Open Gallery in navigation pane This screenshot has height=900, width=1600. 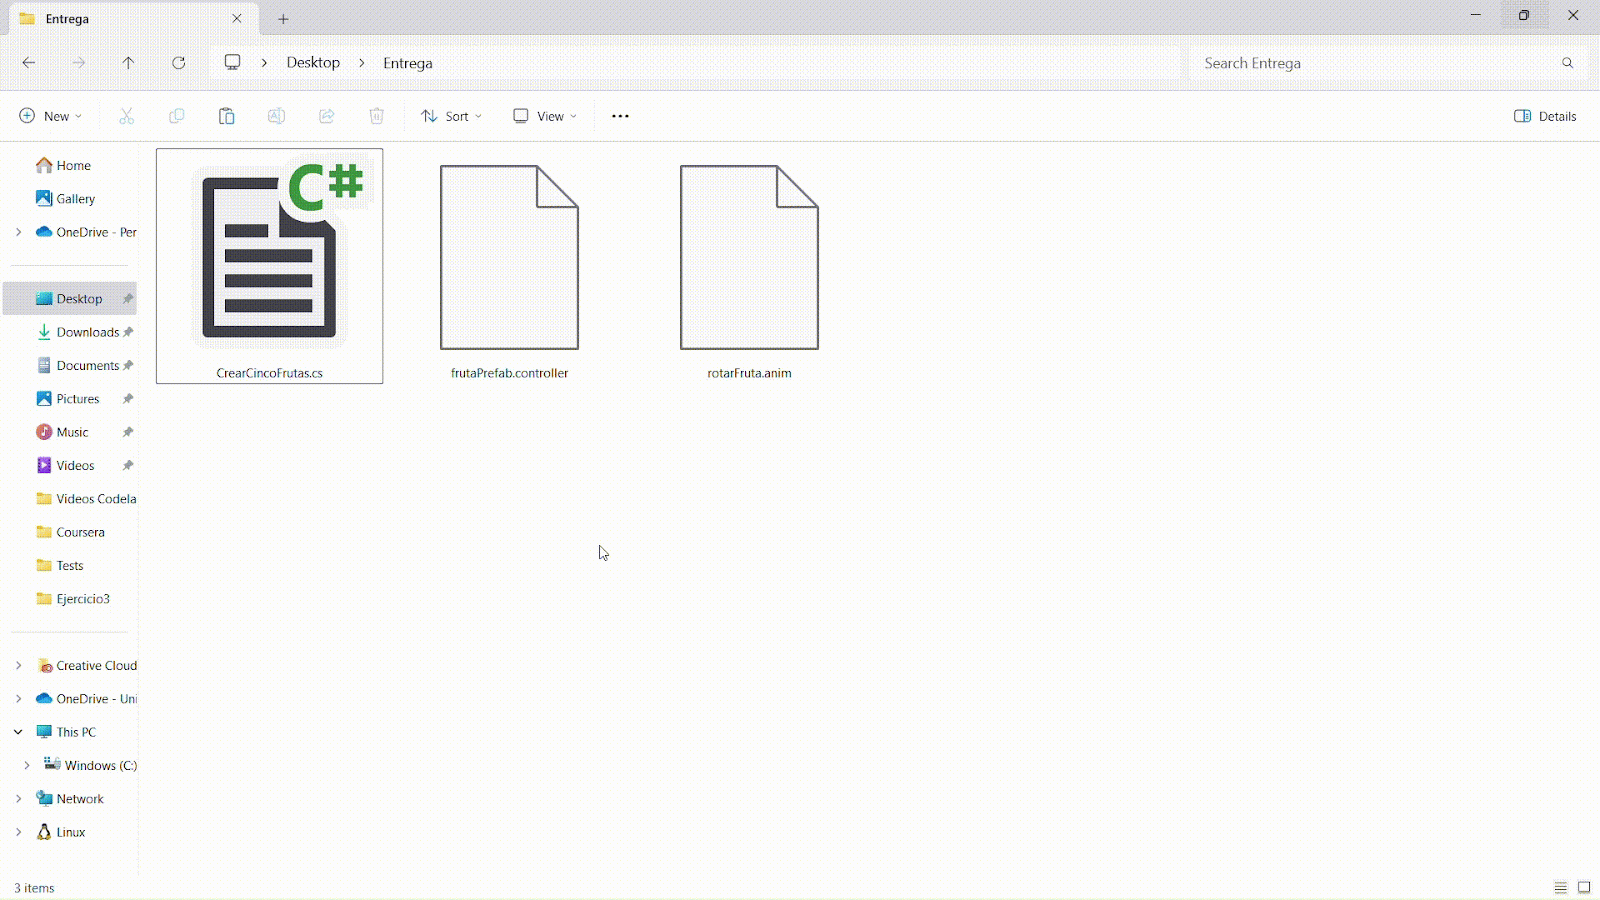coord(70,199)
